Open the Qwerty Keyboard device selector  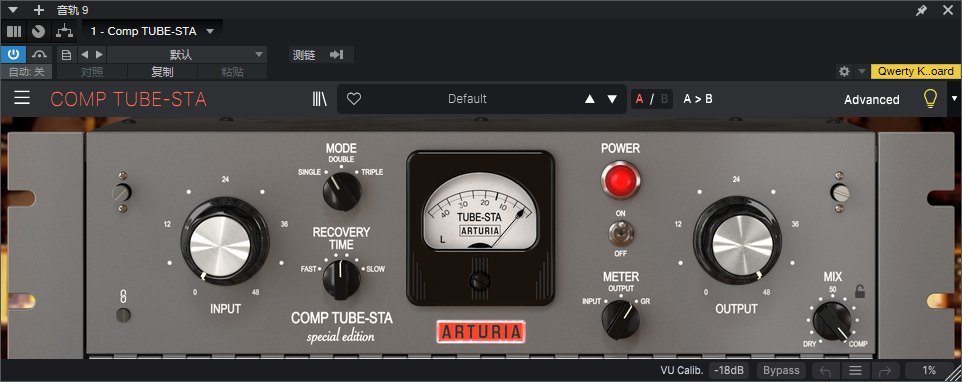915,71
